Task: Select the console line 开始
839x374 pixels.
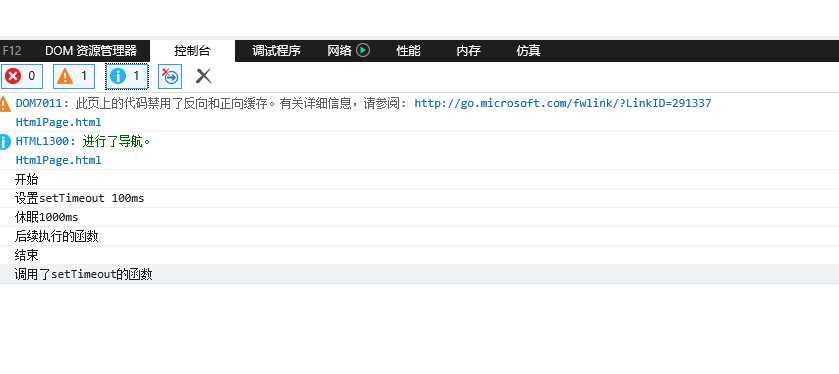Action: pos(420,179)
